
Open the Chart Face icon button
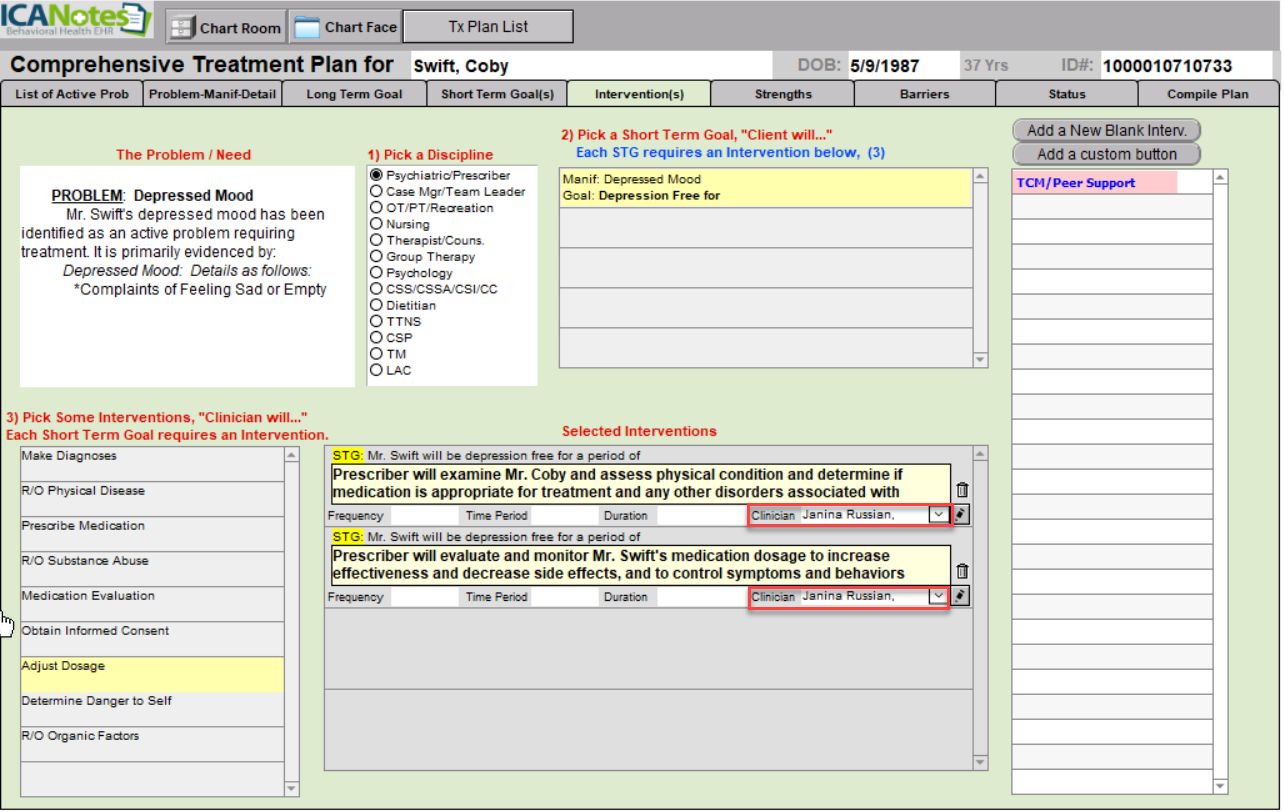point(345,27)
